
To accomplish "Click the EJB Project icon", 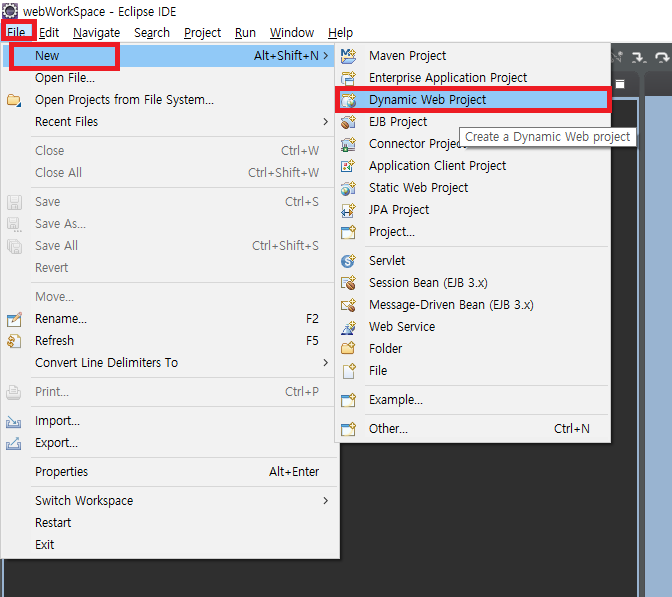I will [x=348, y=122].
